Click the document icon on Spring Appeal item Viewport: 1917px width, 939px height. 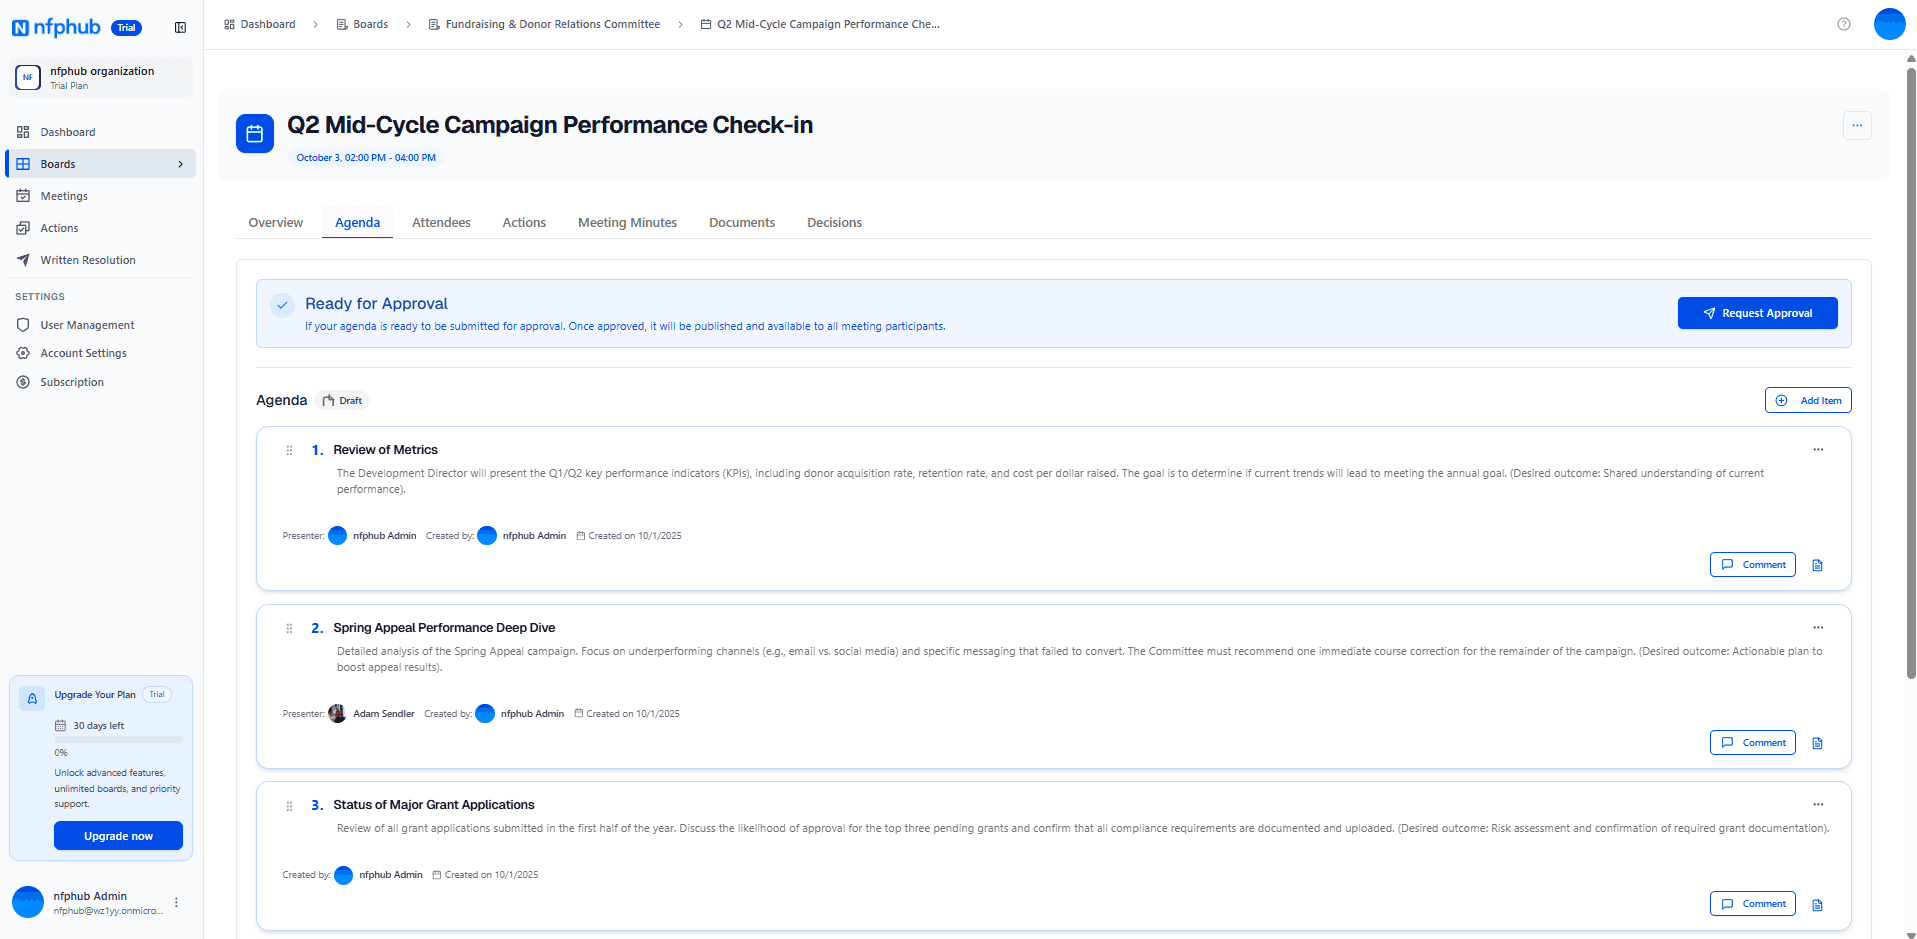coord(1817,743)
